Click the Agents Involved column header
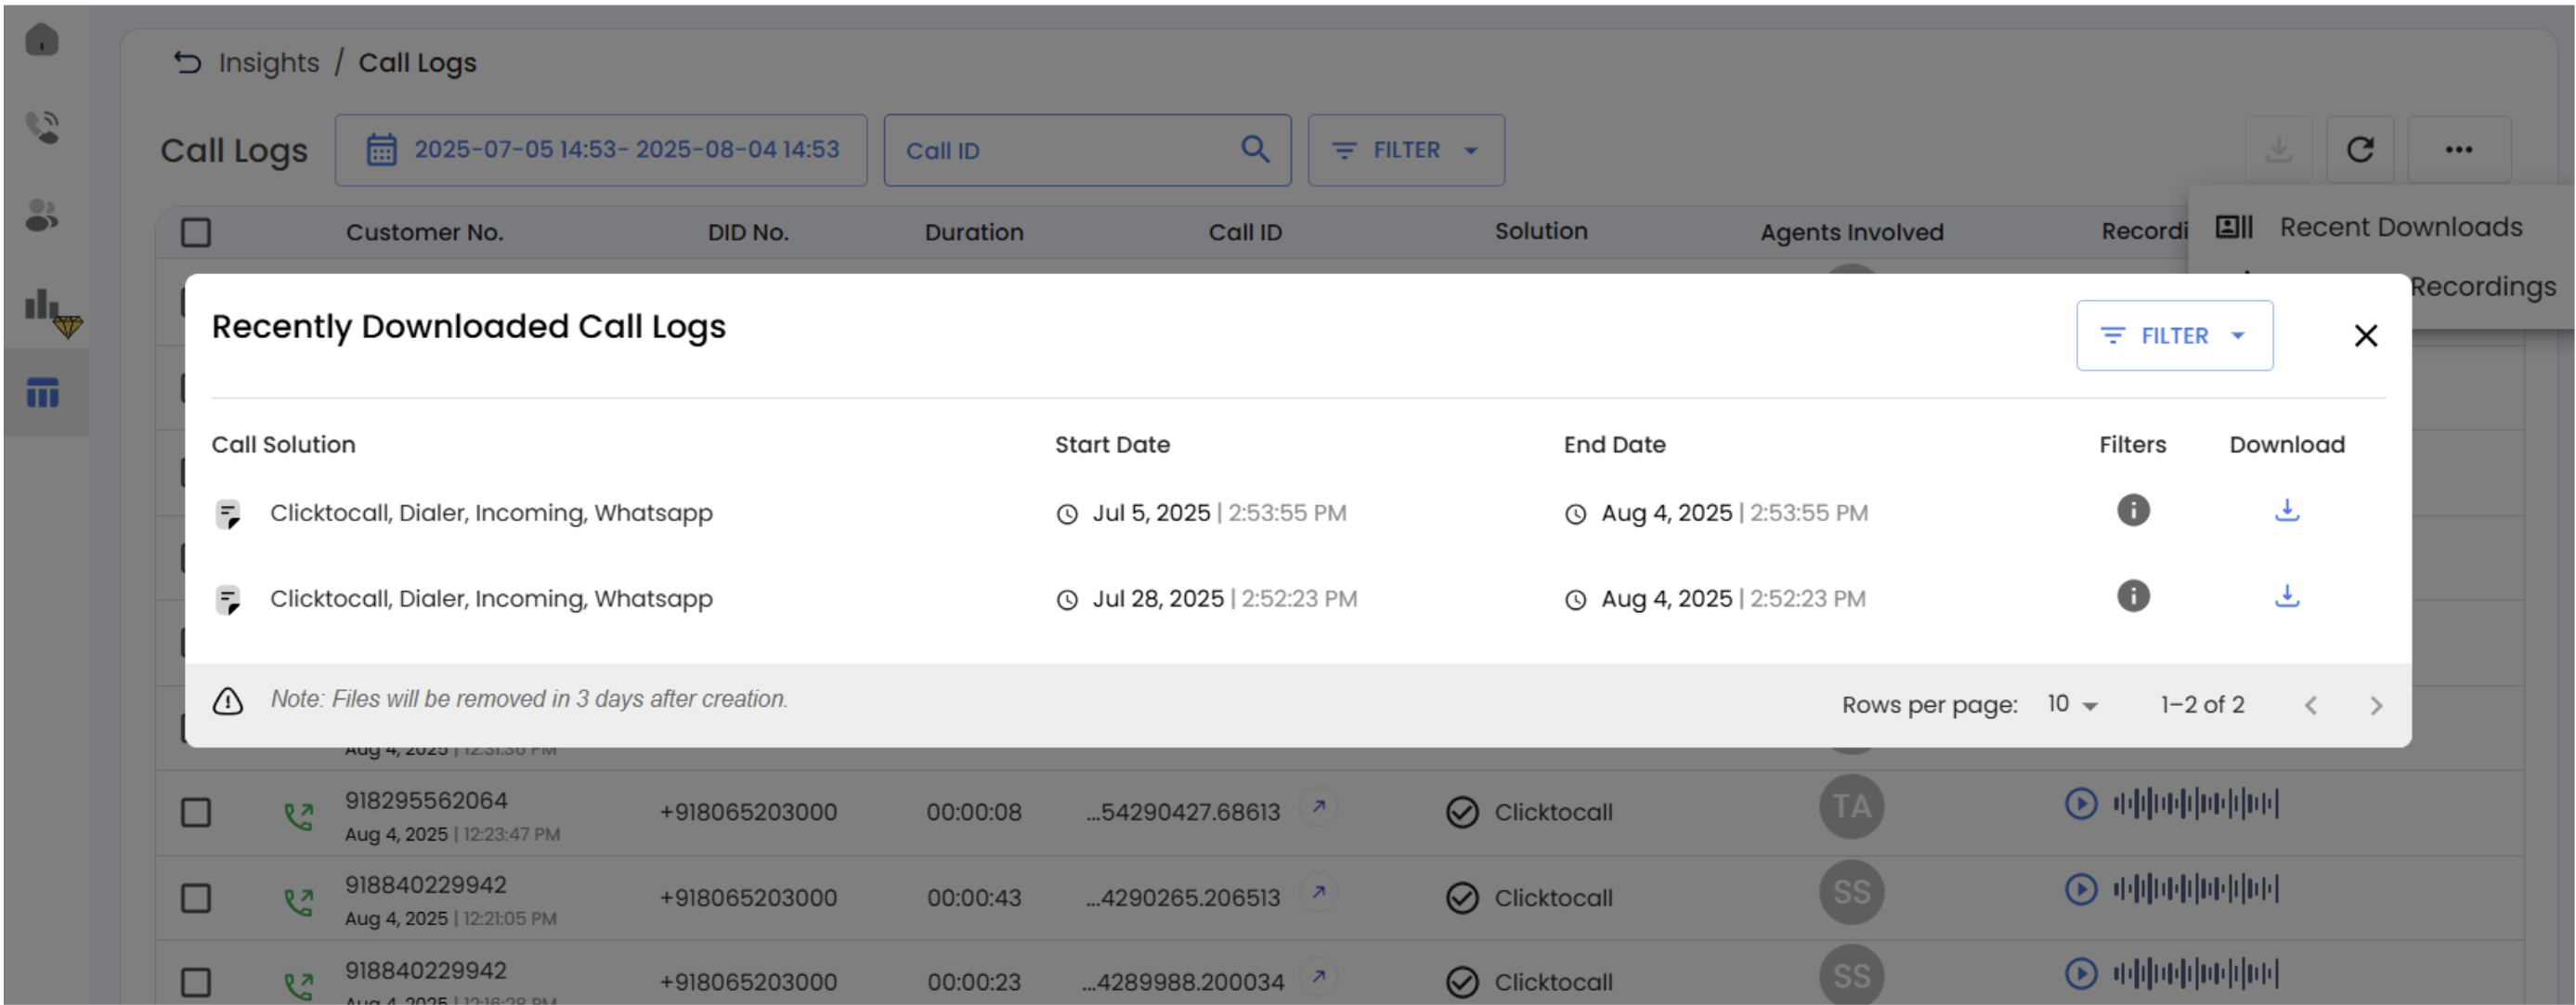The height and width of the screenshot is (1005, 2576). coord(1851,233)
